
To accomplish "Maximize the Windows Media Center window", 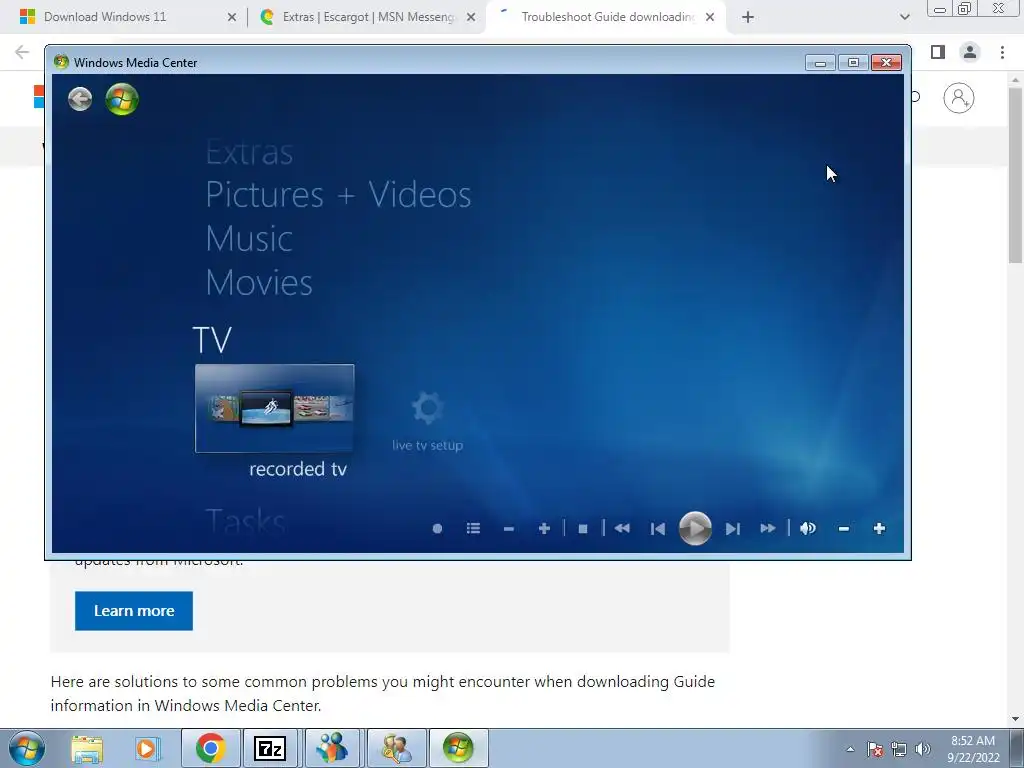I will [853, 63].
